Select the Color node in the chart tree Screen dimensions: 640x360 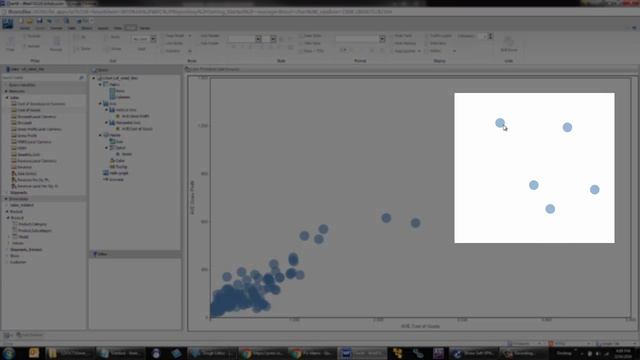click(117, 161)
